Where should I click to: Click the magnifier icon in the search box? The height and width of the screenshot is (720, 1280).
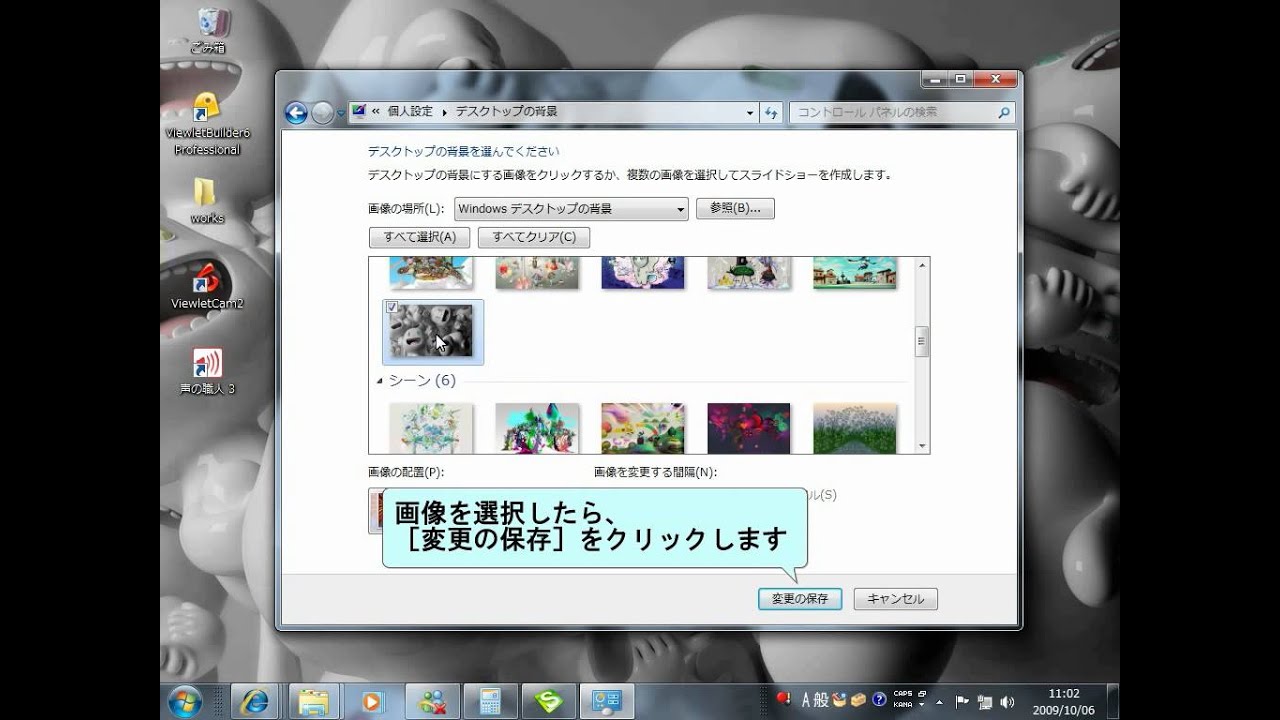1004,113
